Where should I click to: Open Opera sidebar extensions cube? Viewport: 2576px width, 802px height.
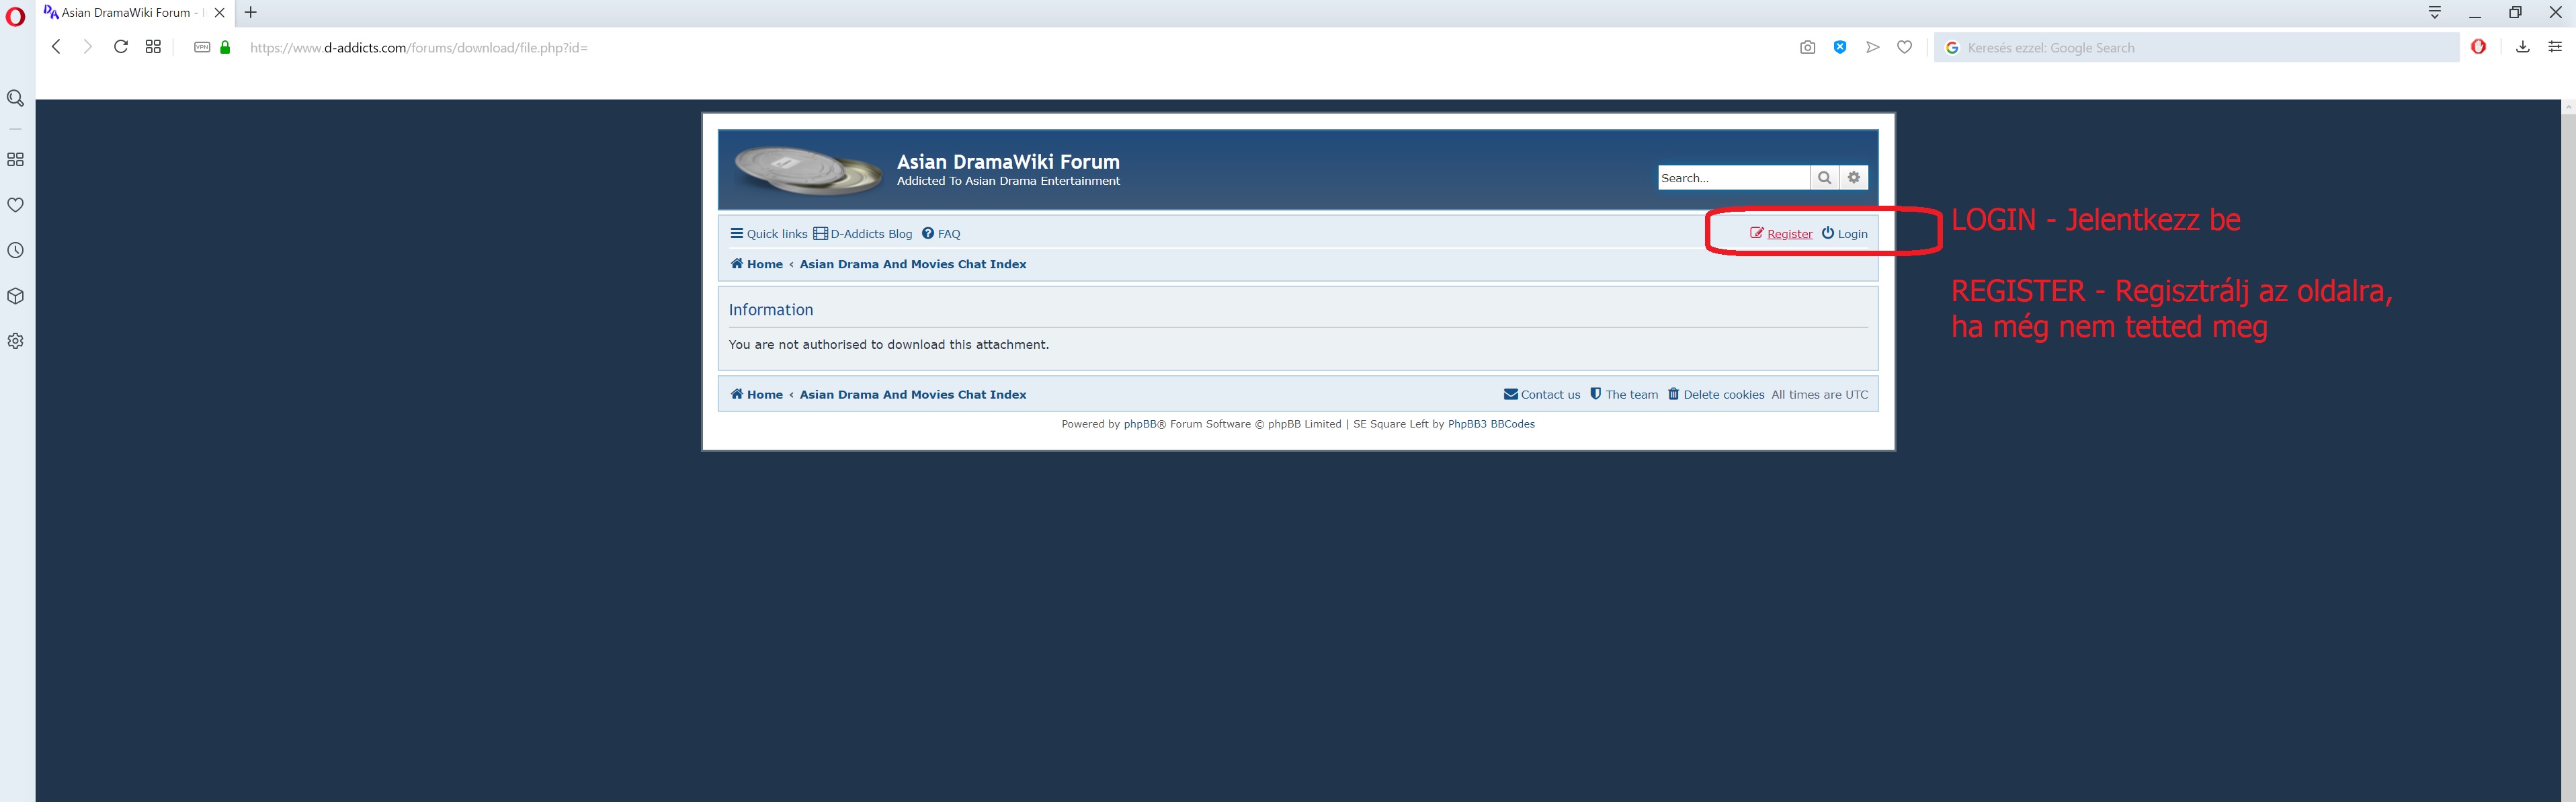[15, 296]
